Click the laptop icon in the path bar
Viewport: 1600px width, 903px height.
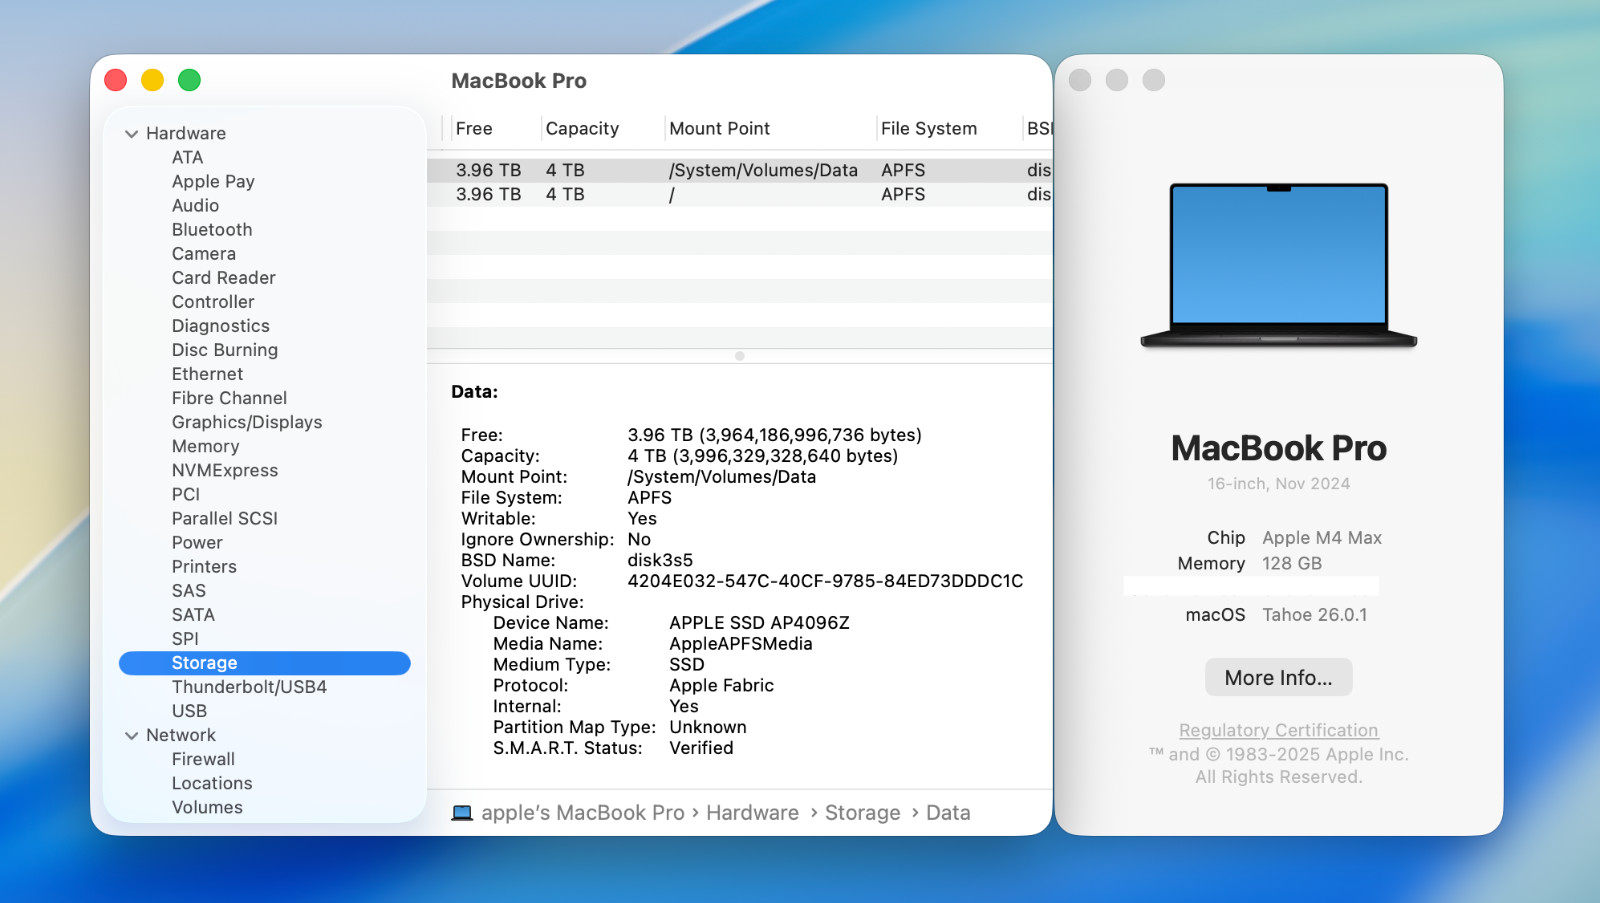coord(462,813)
